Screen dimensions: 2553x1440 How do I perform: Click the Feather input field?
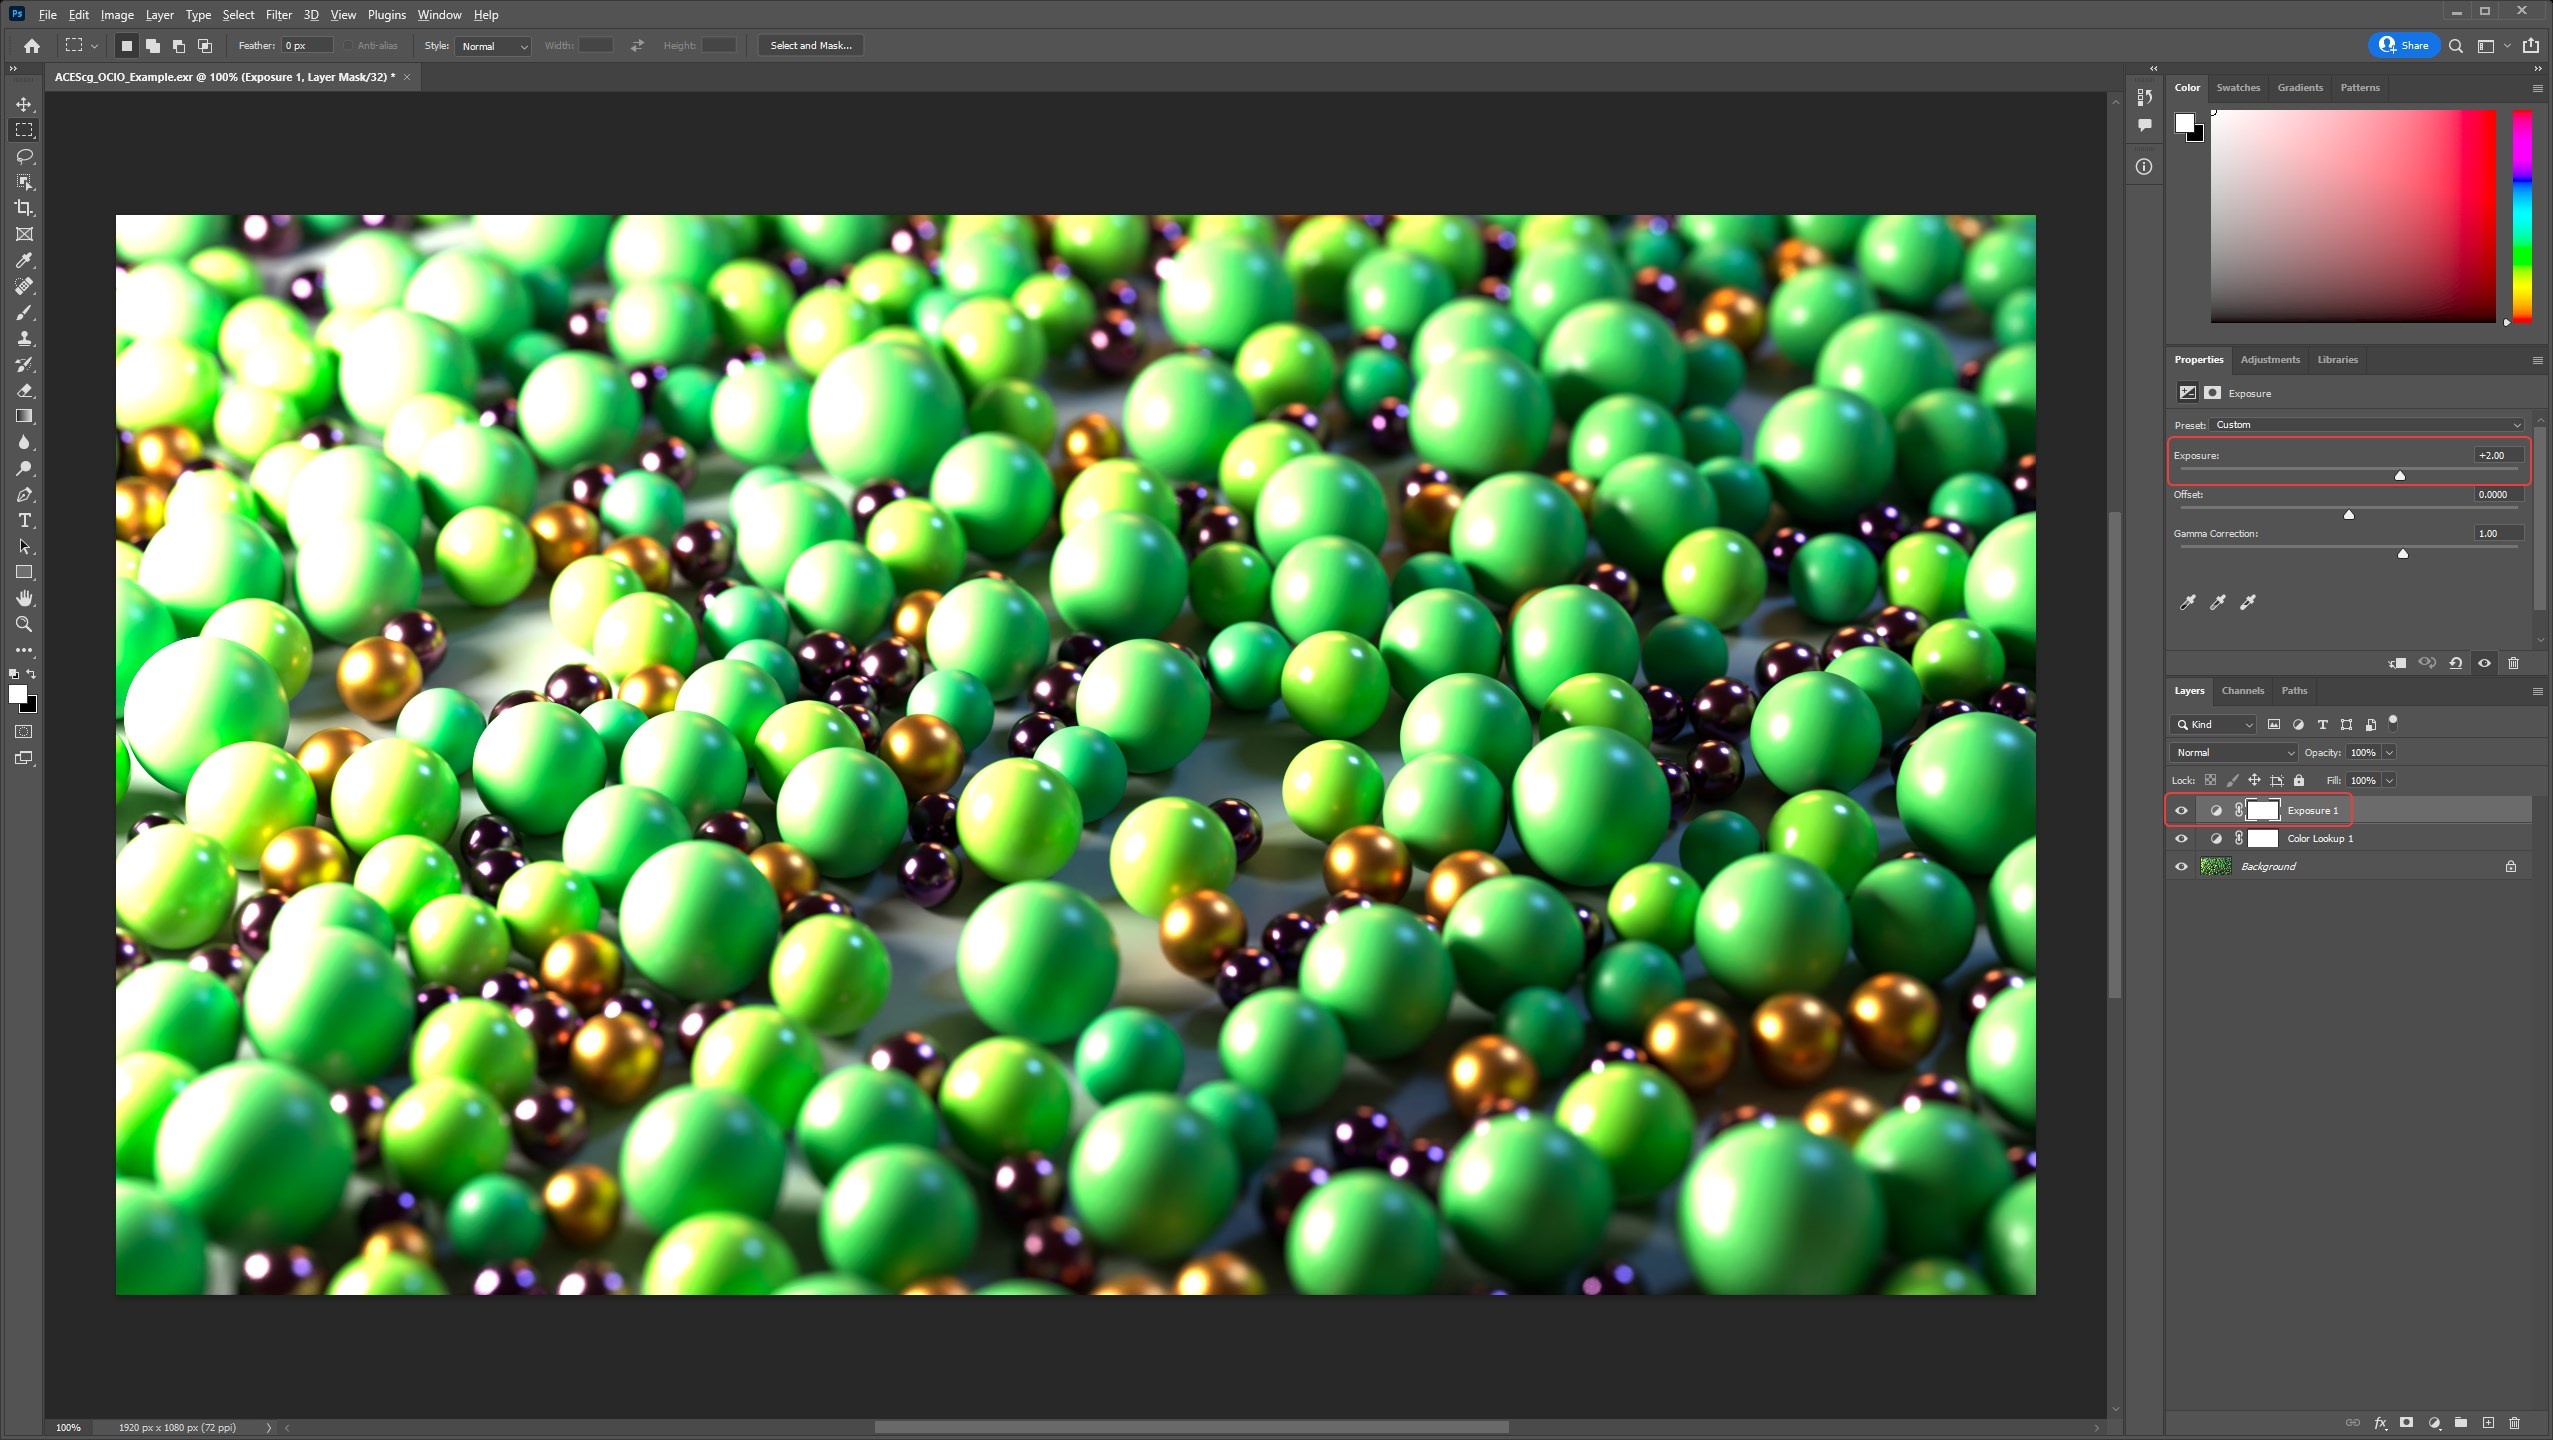(x=306, y=46)
